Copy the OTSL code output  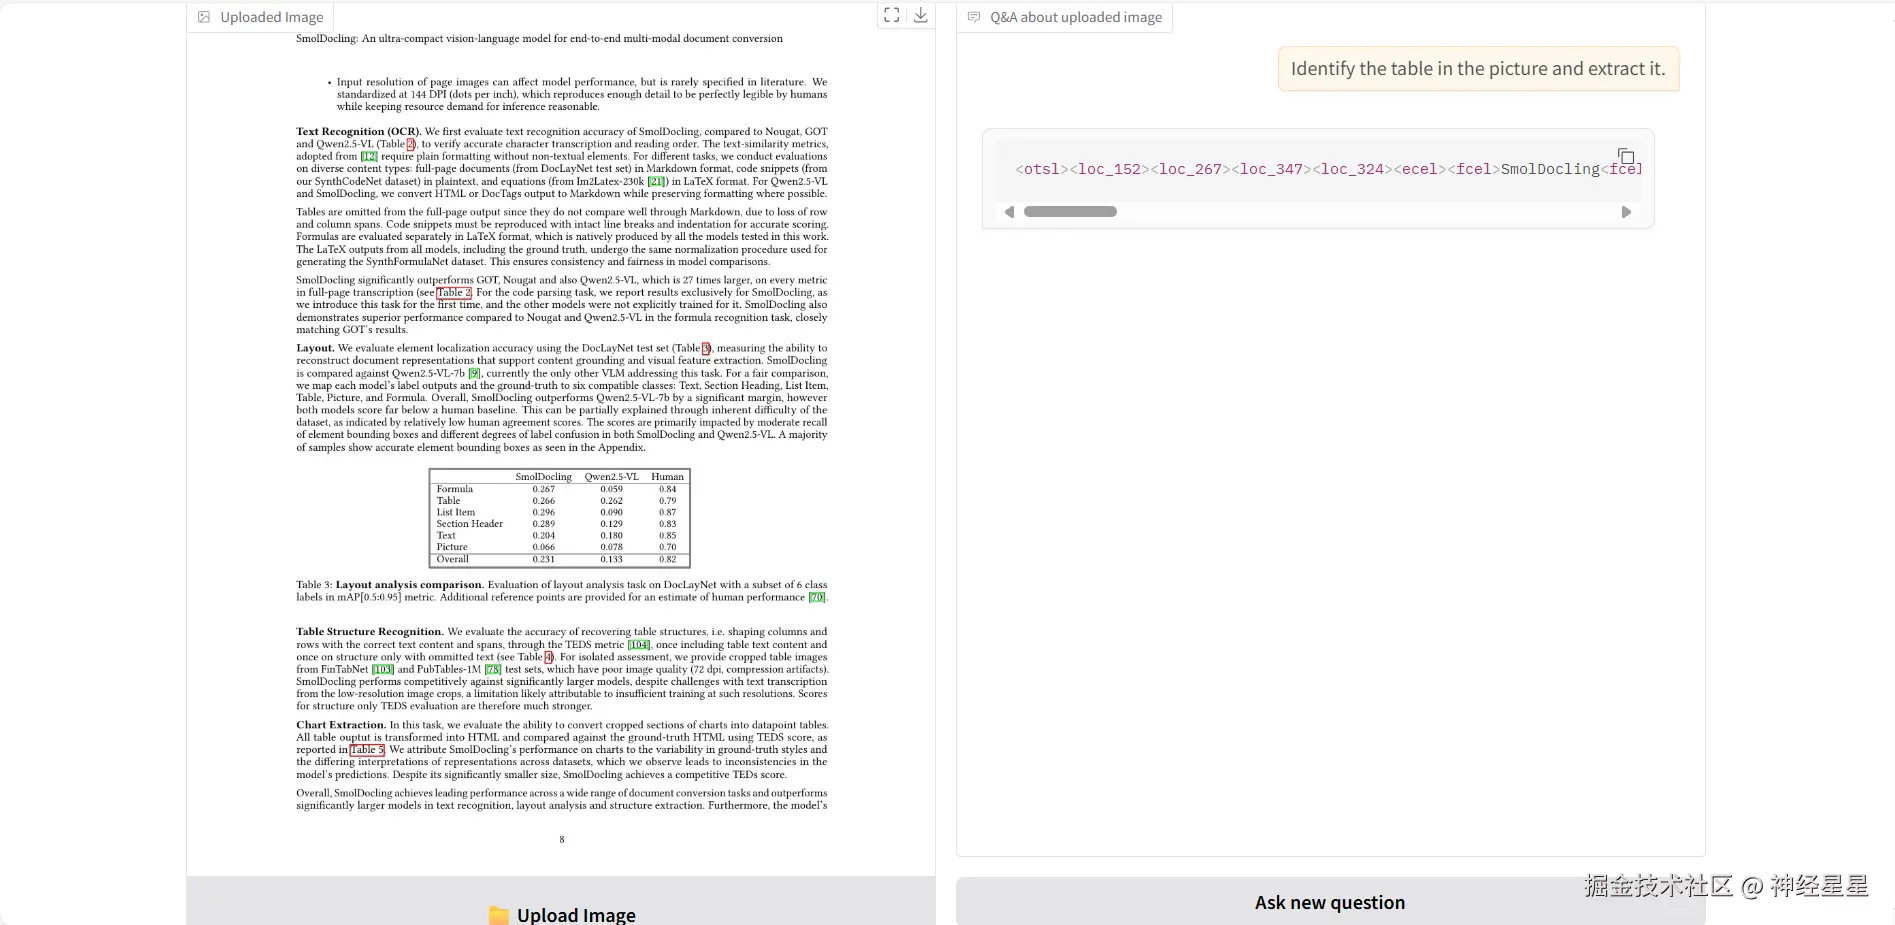pyautogui.click(x=1626, y=157)
